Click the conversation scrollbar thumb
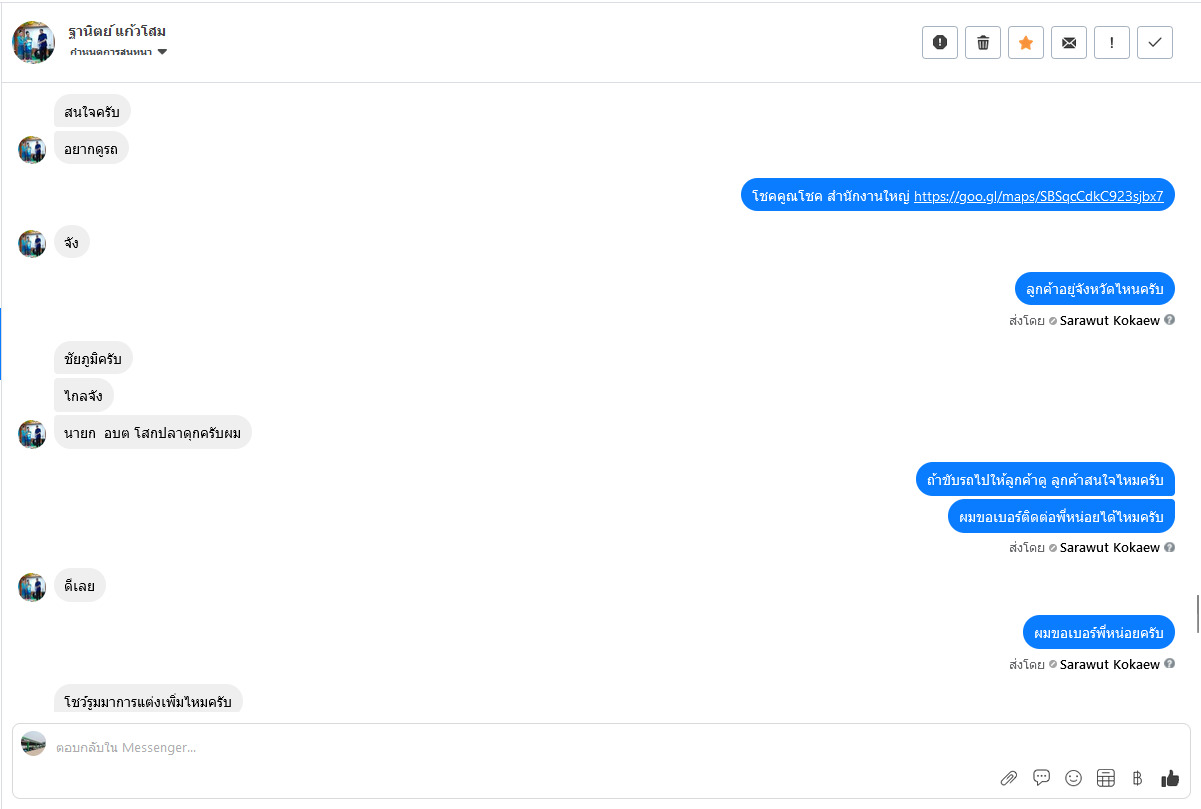This screenshot has width=1201, height=809. point(1197,608)
